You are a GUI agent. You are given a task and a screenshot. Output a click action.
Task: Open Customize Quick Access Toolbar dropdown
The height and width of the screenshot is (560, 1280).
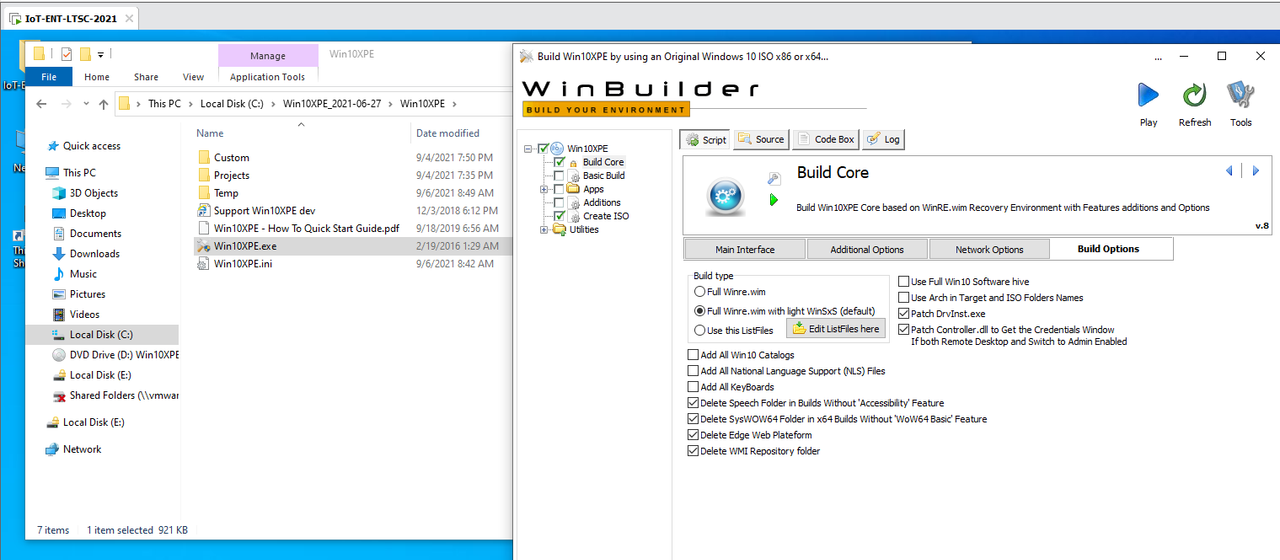(x=101, y=54)
